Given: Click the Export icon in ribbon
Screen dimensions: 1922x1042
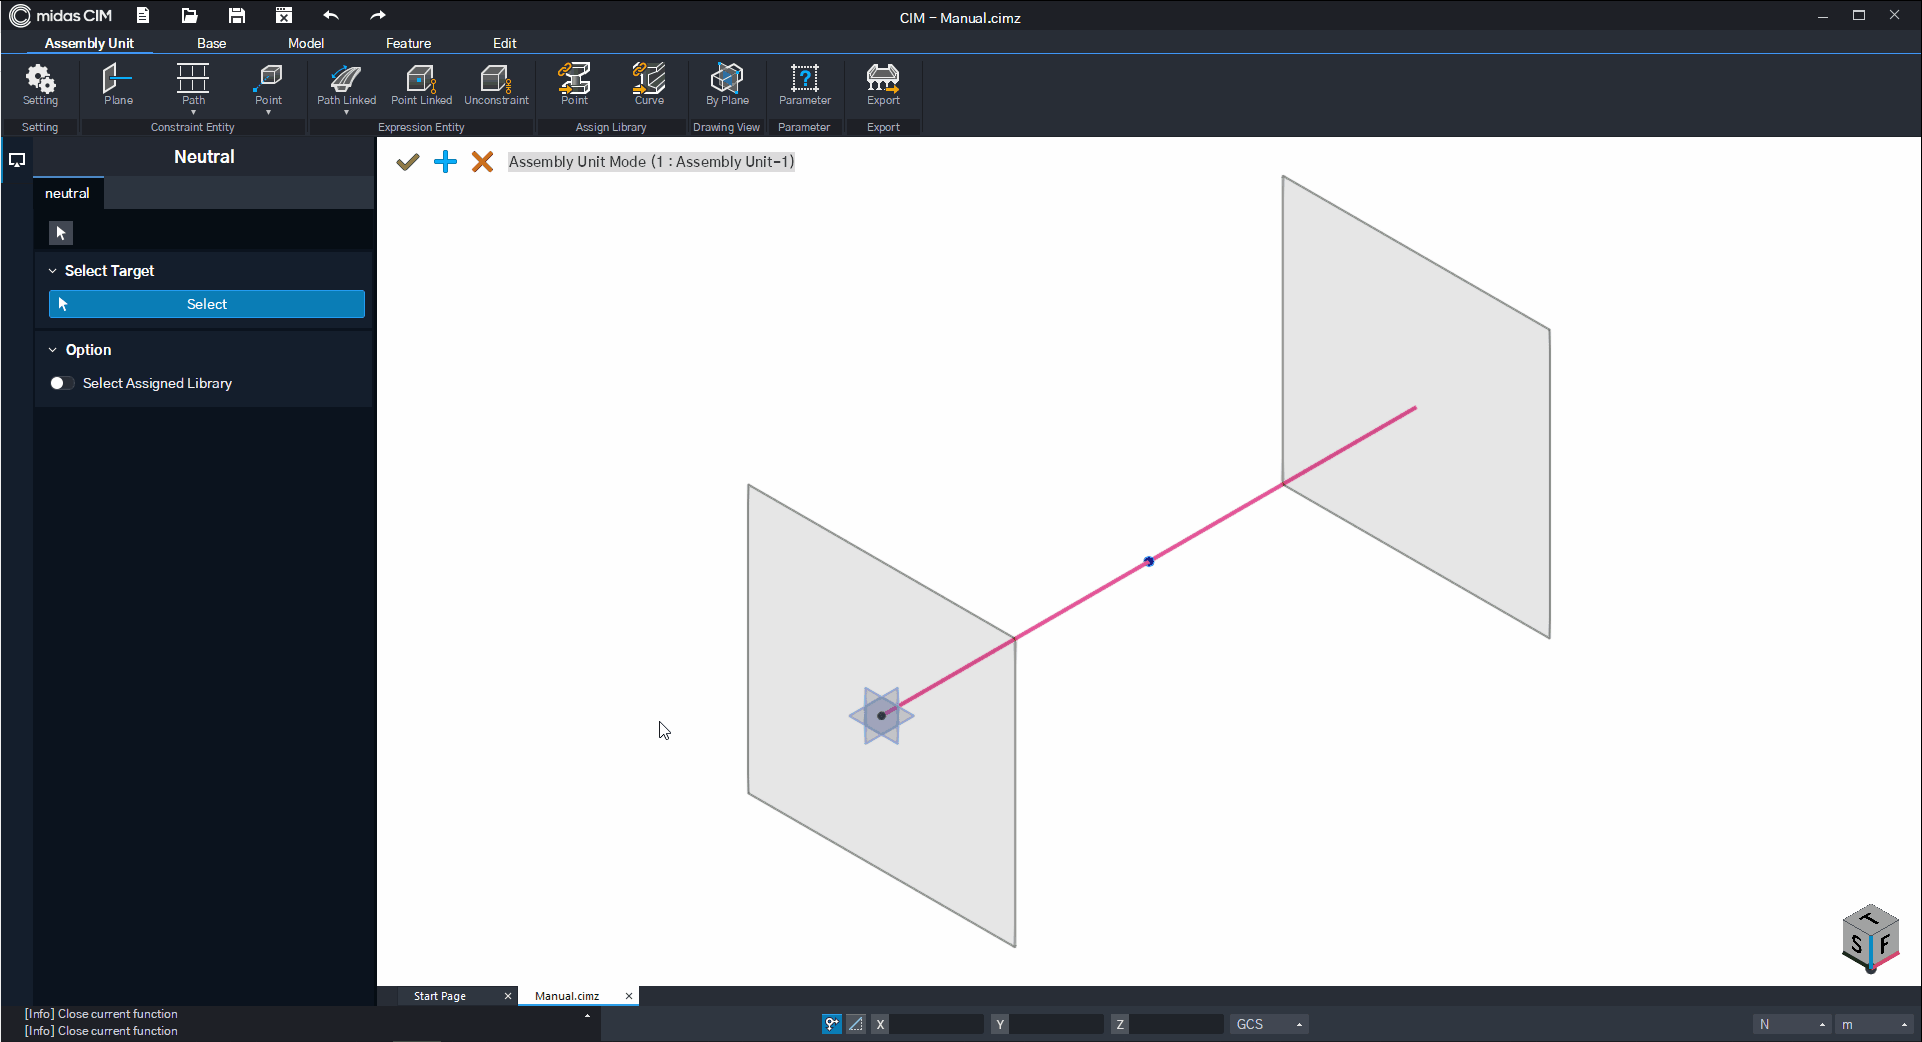Looking at the screenshot, I should 883,84.
